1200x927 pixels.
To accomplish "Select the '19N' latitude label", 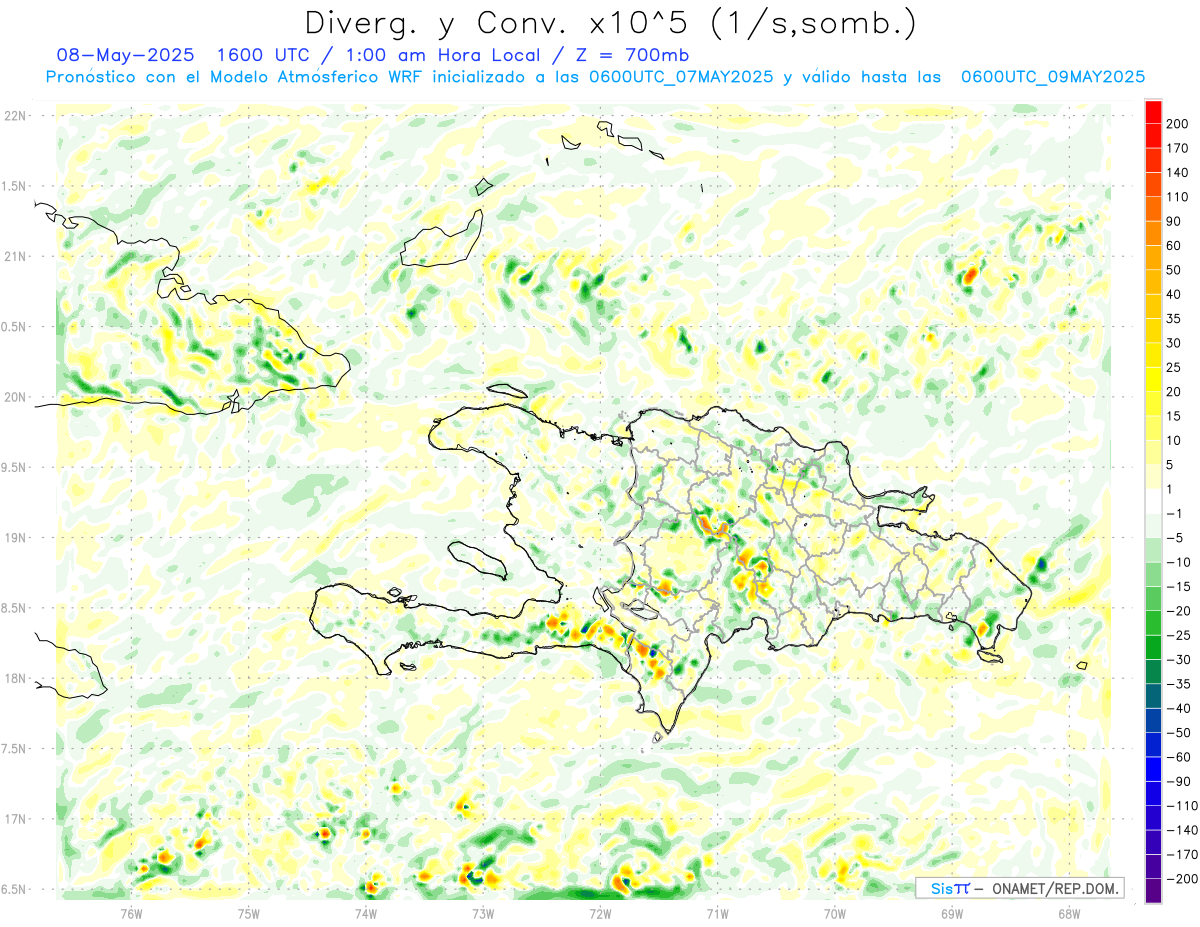I will click(15, 538).
